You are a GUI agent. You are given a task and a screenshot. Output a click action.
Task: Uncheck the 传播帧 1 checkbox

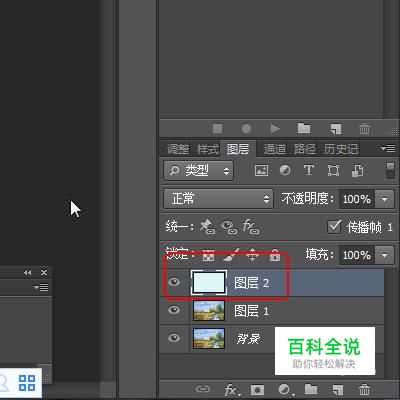point(334,227)
